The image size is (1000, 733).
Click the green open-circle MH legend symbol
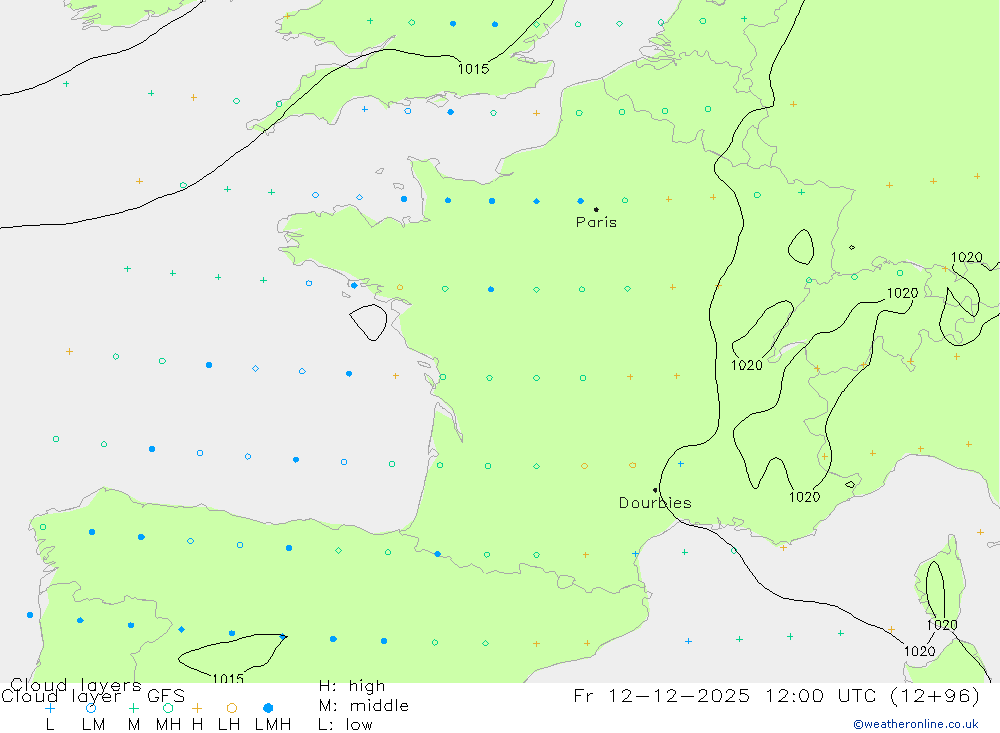coord(168,708)
